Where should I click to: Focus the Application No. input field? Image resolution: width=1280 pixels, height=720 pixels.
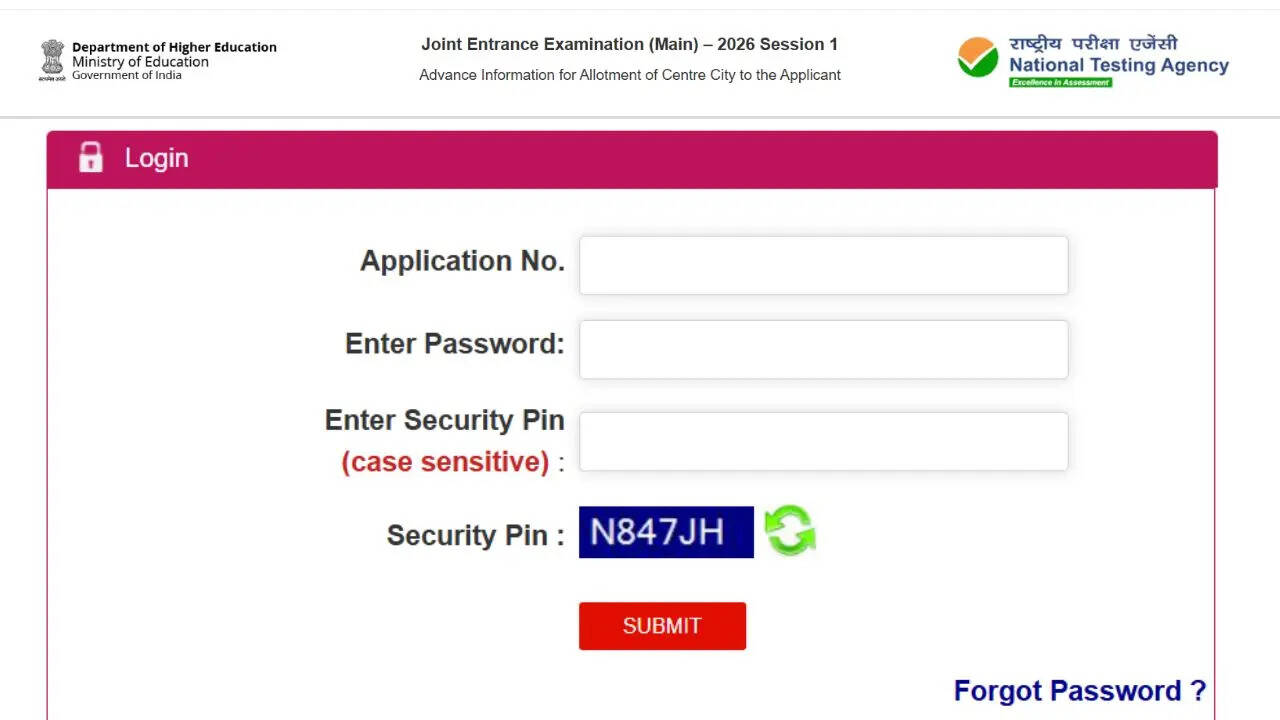823,265
